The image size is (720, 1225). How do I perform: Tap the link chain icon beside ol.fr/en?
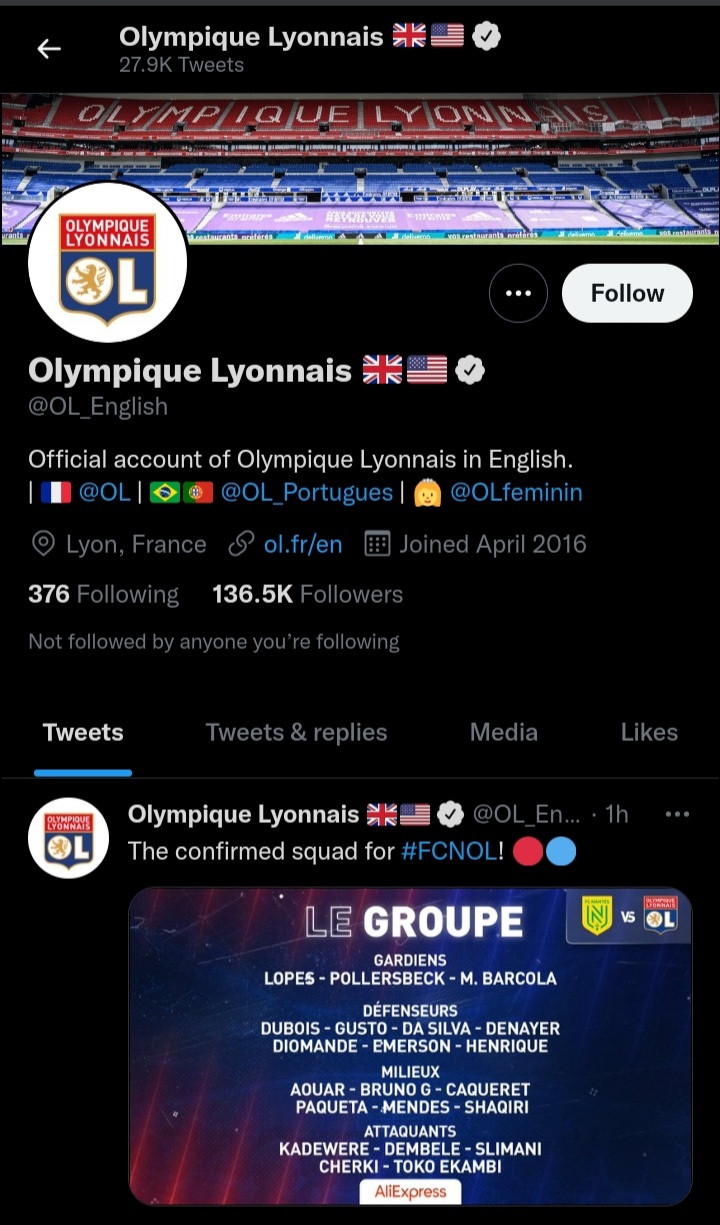click(240, 544)
